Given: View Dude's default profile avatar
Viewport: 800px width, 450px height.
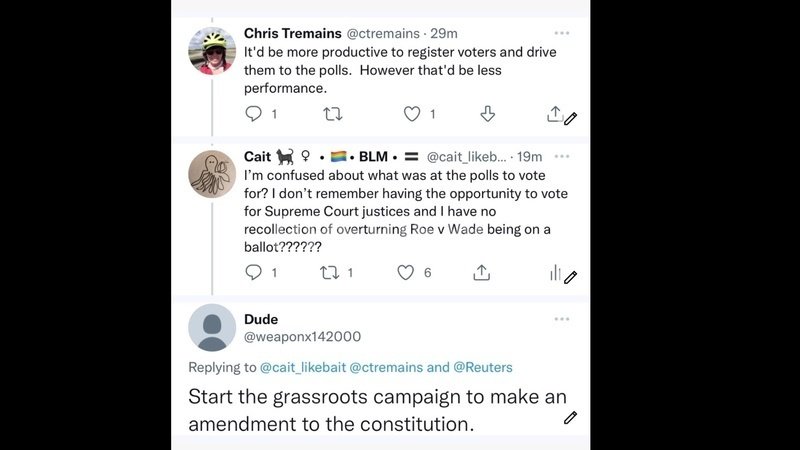Looking at the screenshot, I should coord(213,328).
